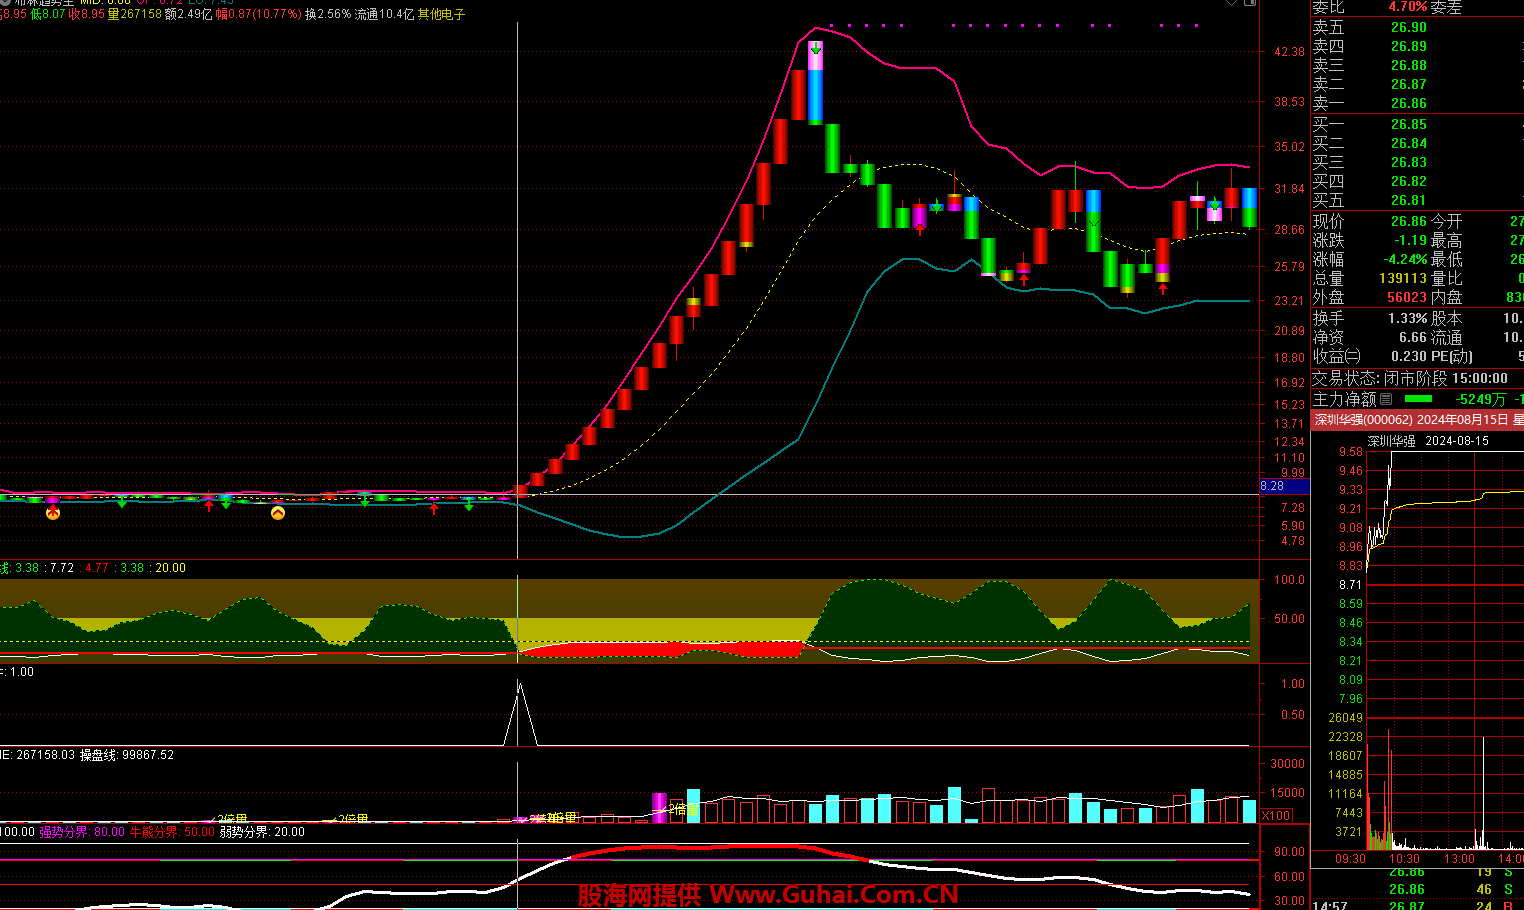Viewport: 1524px width, 910px height.
Task: Click the 弱势分界 20.00 indicator label
Action: (262, 832)
